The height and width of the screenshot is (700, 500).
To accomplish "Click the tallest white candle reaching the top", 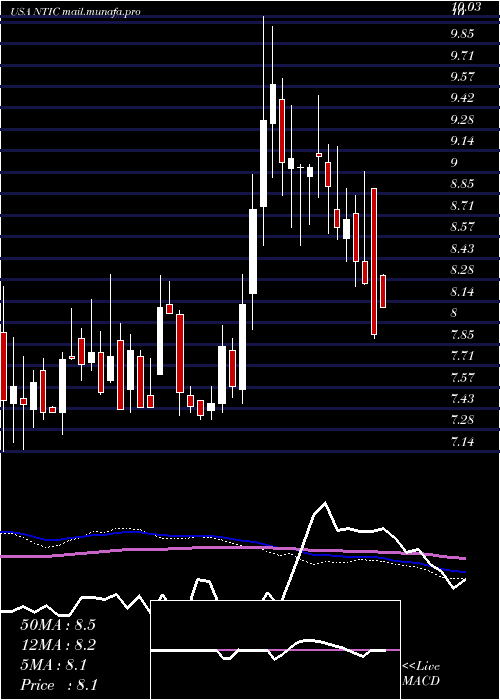I will [x=263, y=163].
